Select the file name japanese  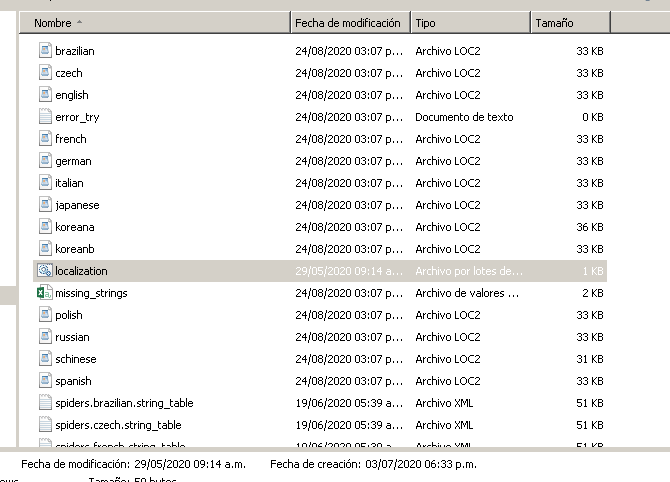click(77, 205)
